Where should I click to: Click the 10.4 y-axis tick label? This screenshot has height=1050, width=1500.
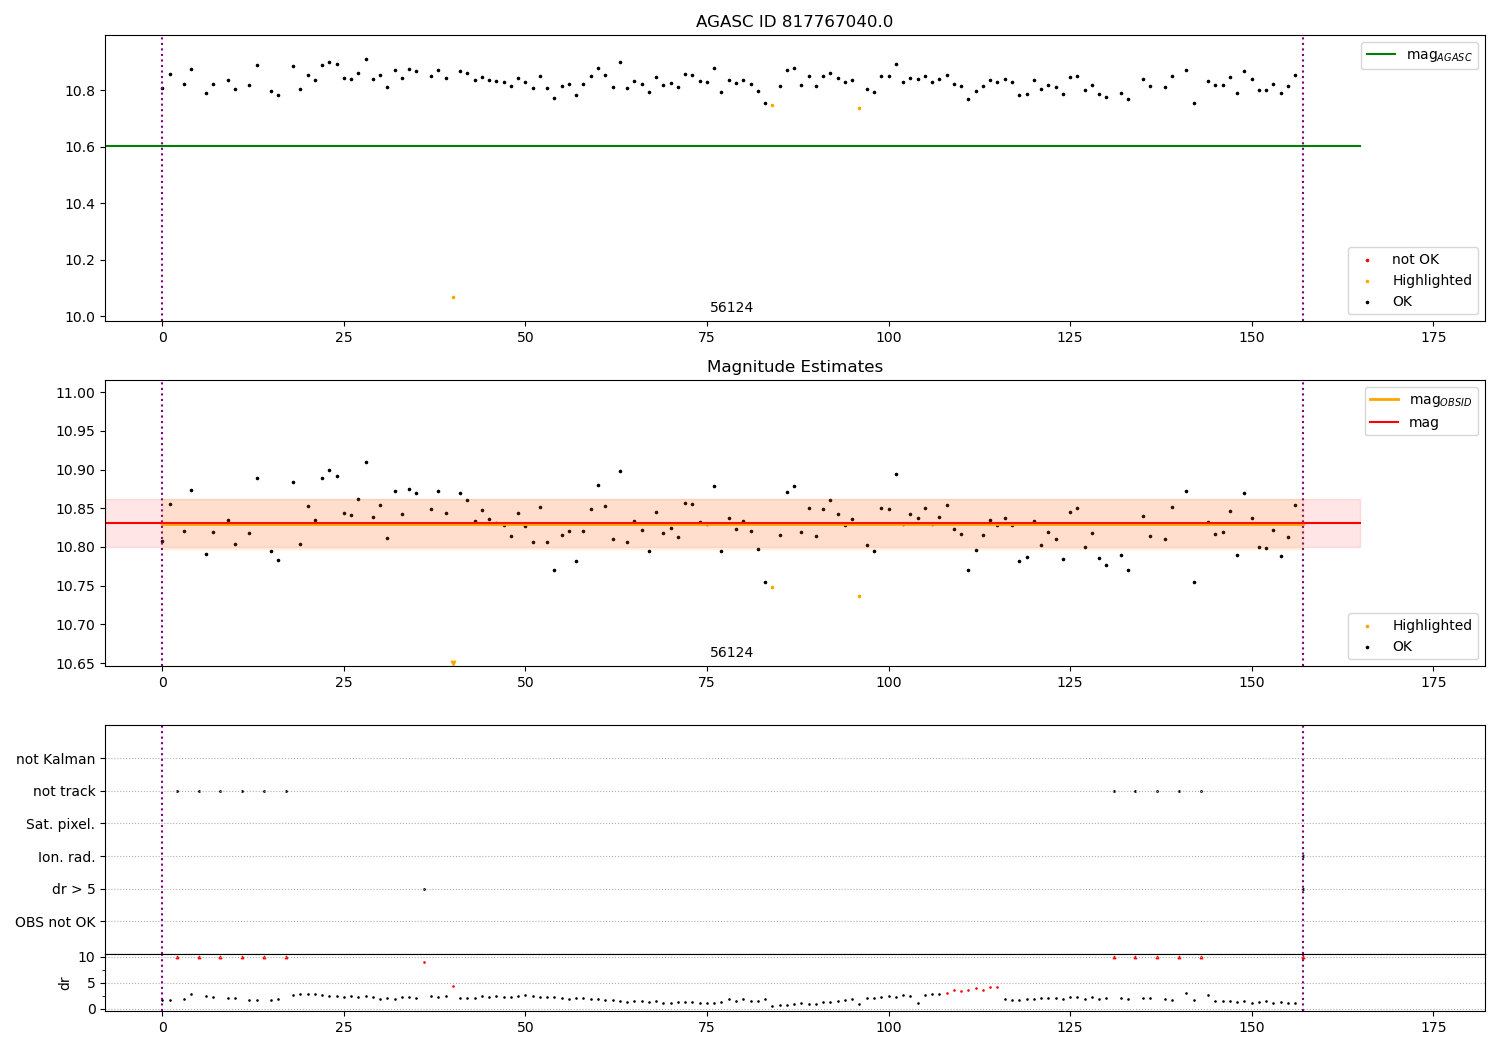[x=80, y=204]
